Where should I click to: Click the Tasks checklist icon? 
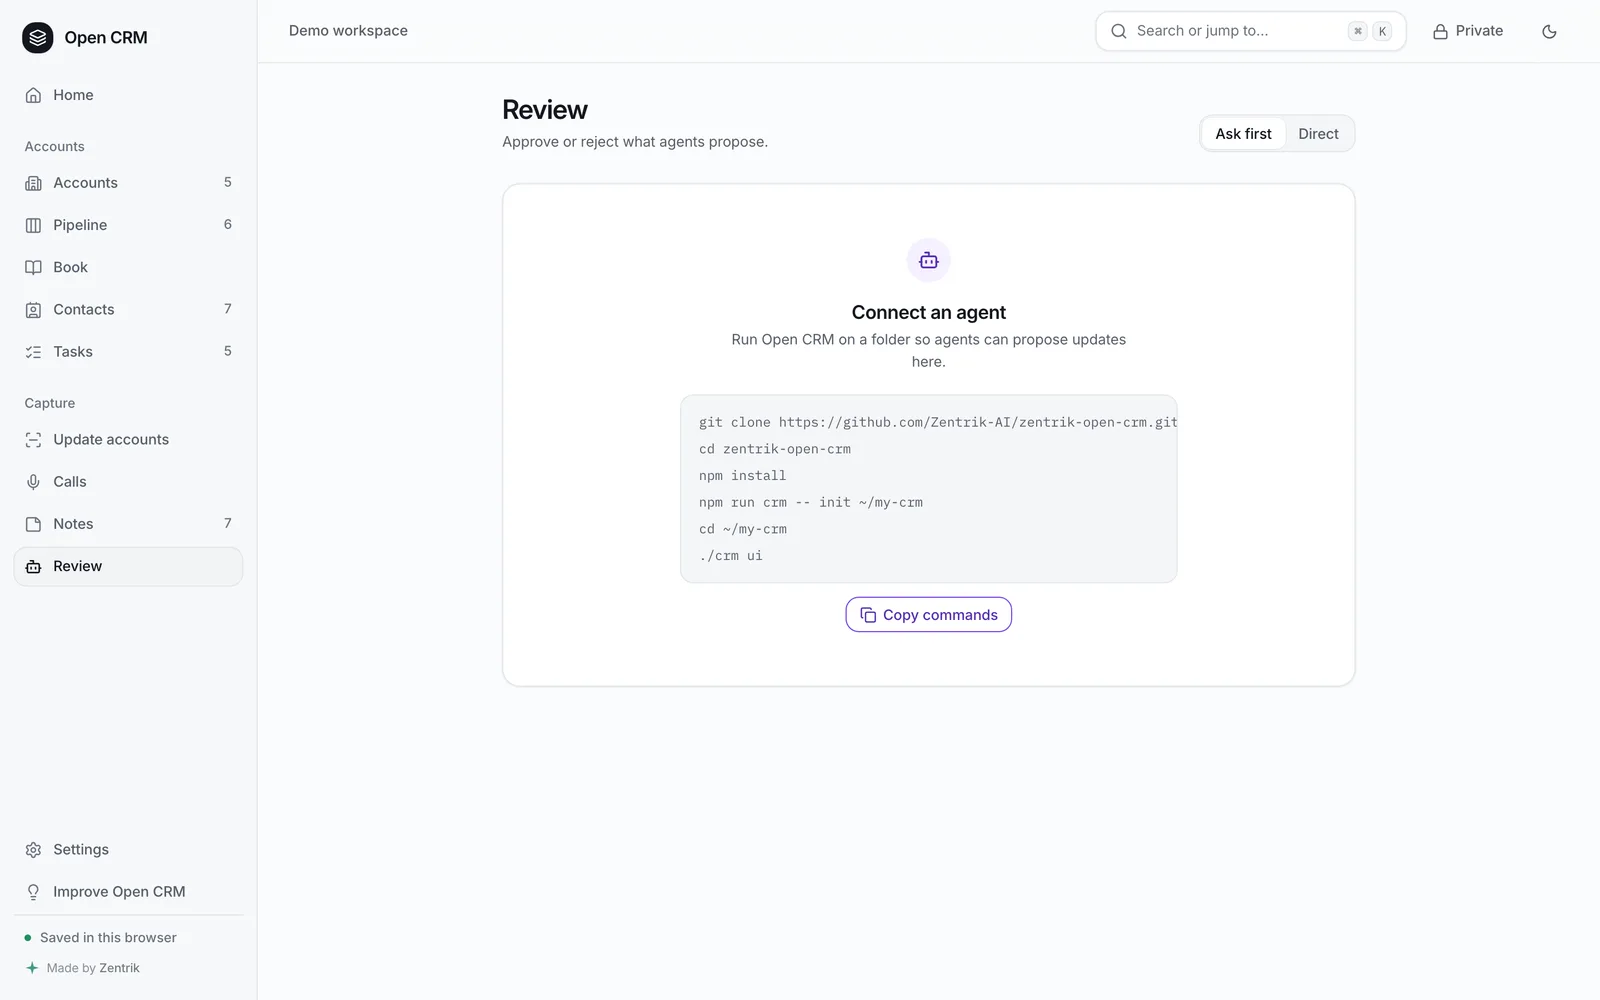point(33,352)
